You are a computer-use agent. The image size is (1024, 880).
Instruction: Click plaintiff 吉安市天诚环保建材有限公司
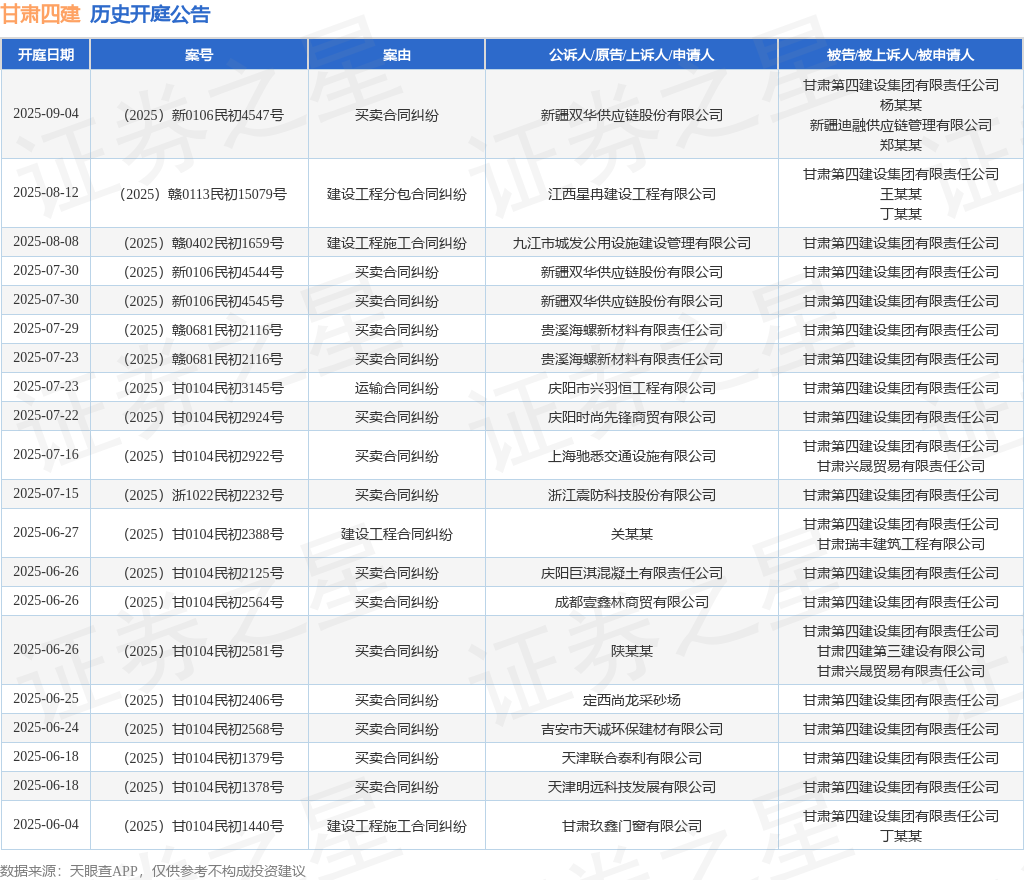click(x=632, y=729)
